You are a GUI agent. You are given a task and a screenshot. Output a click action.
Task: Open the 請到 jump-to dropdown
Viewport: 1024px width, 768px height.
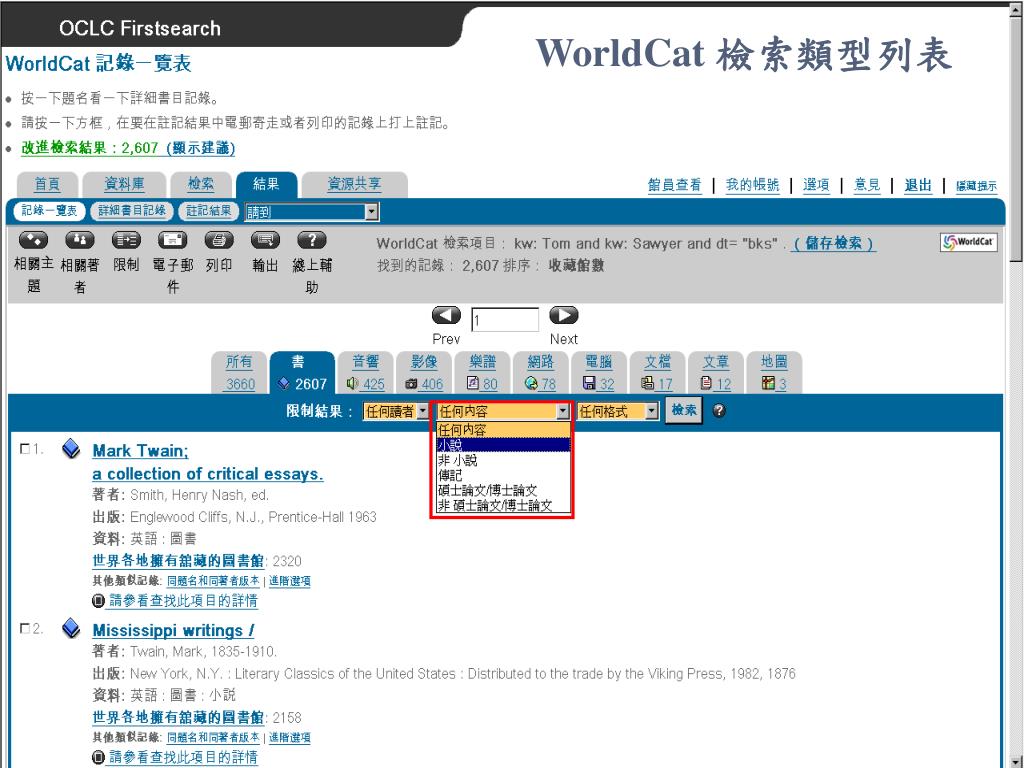(312, 212)
